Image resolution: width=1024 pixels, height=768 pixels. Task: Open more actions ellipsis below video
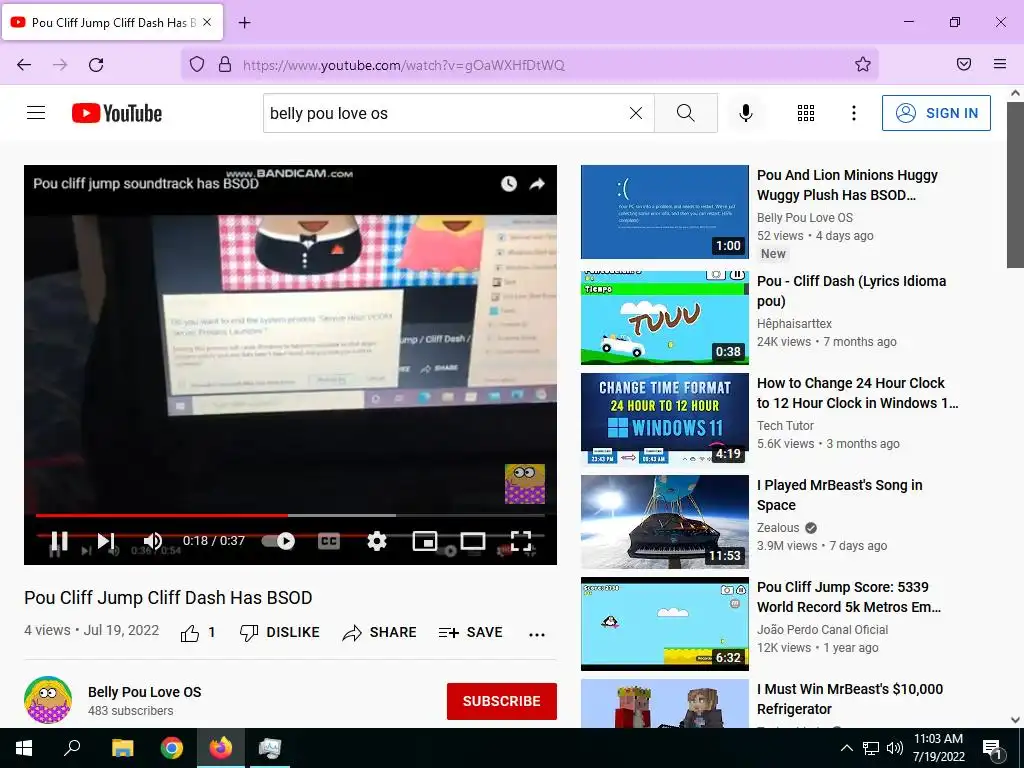click(x=537, y=634)
